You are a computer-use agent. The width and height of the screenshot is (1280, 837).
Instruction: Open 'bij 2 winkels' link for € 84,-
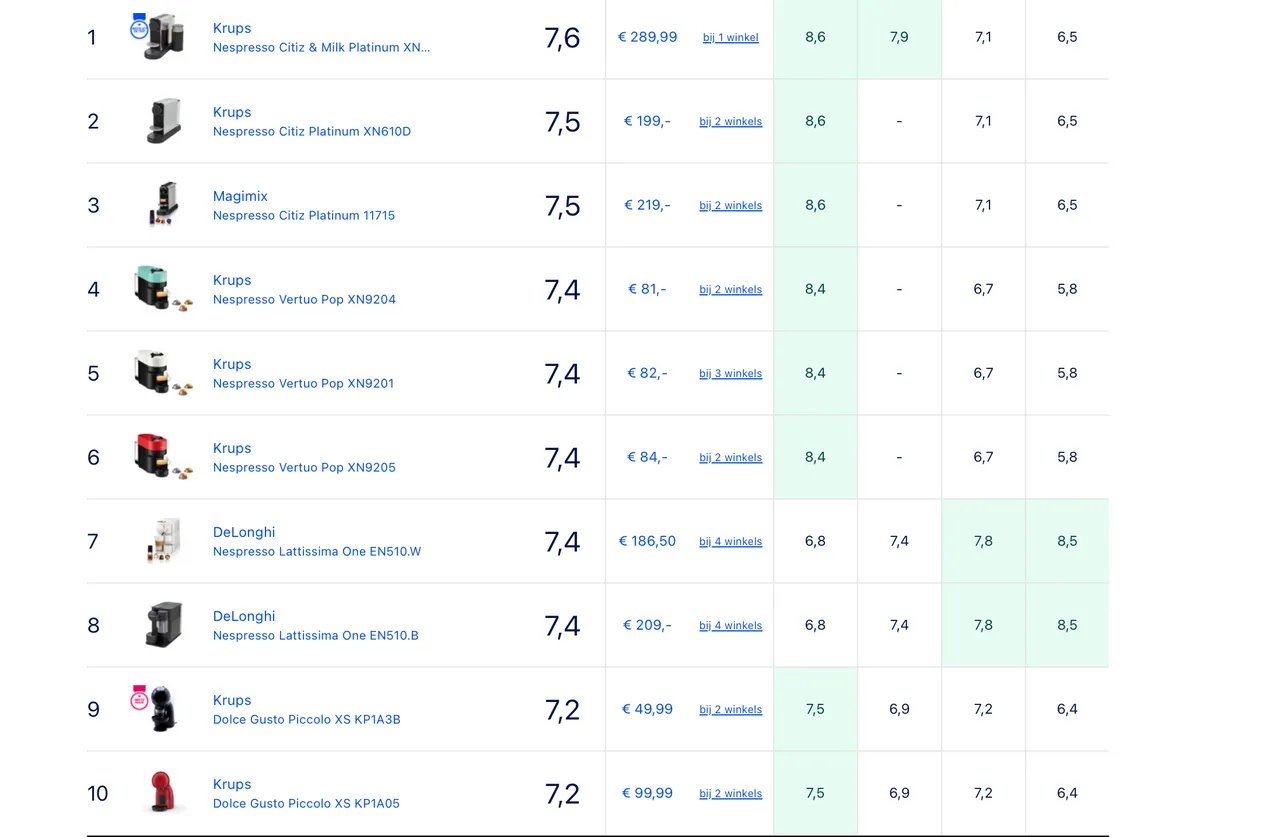pos(731,458)
